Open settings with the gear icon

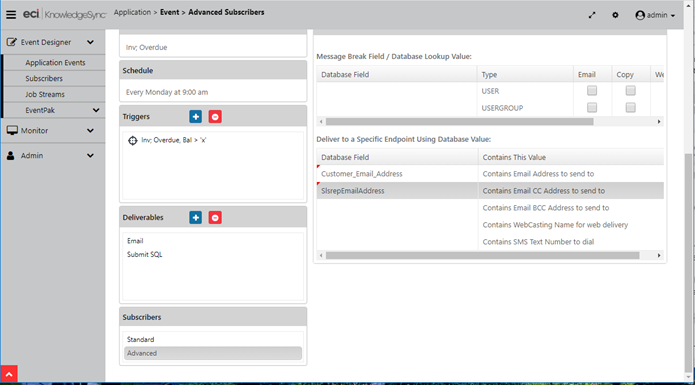(x=615, y=15)
